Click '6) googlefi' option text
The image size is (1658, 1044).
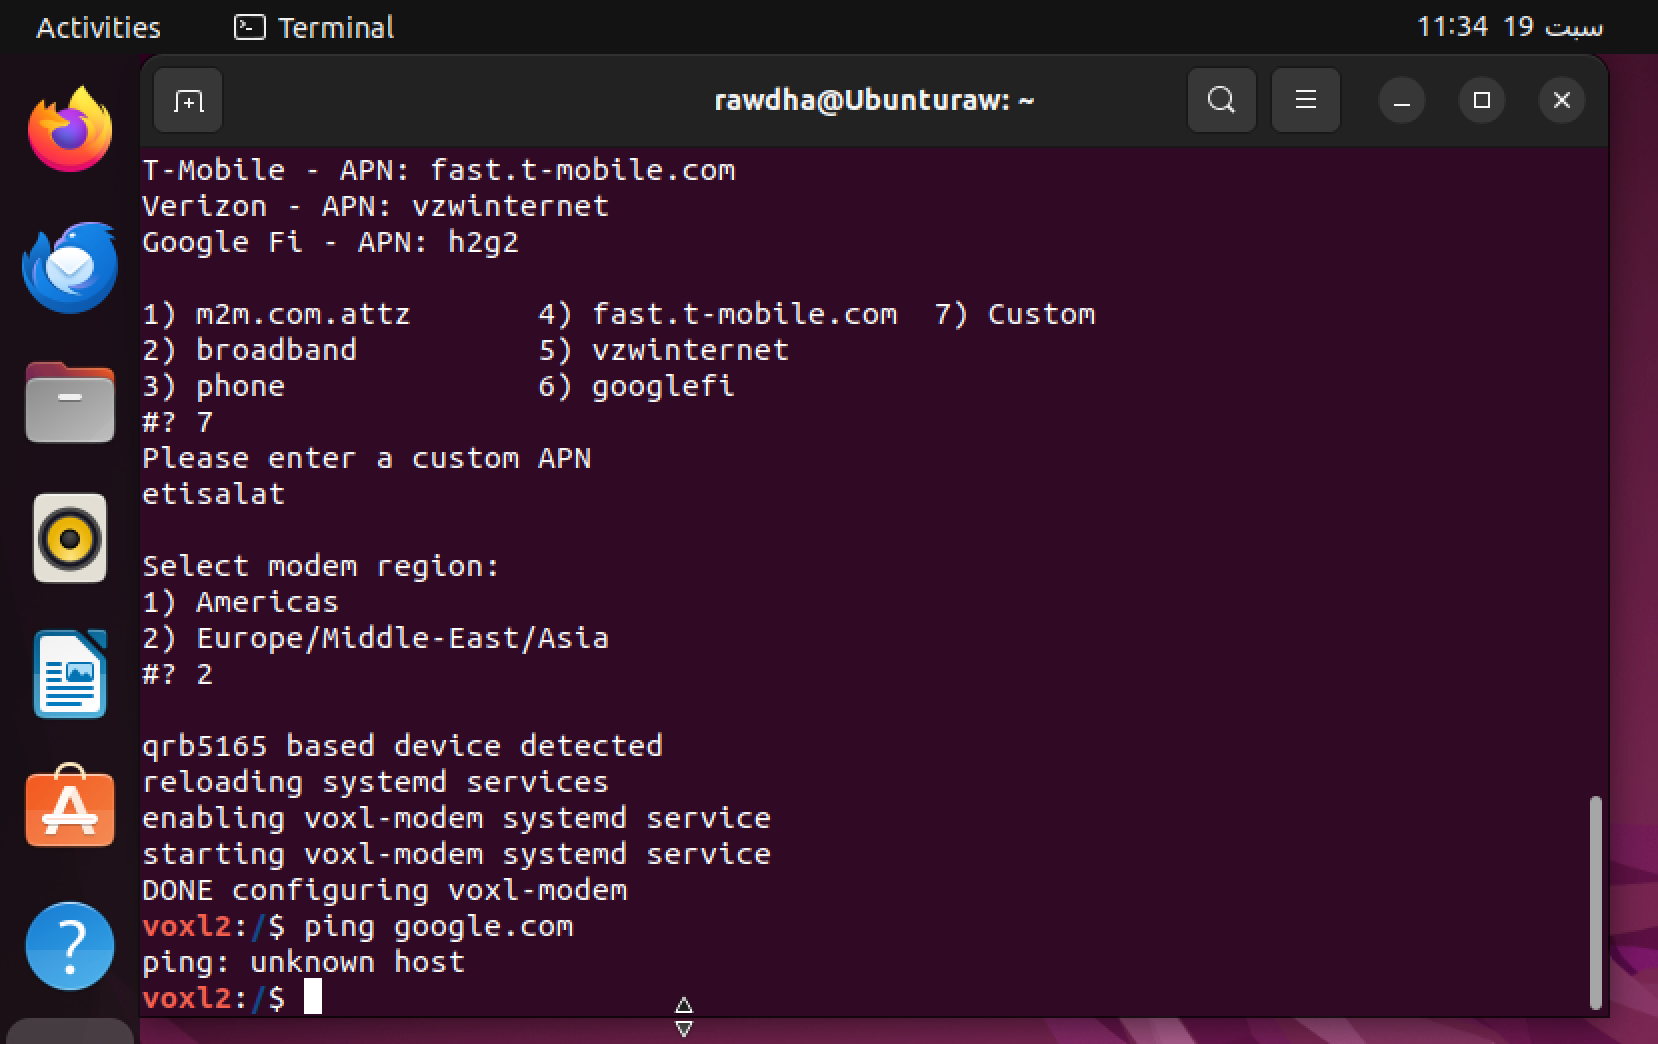click(636, 386)
